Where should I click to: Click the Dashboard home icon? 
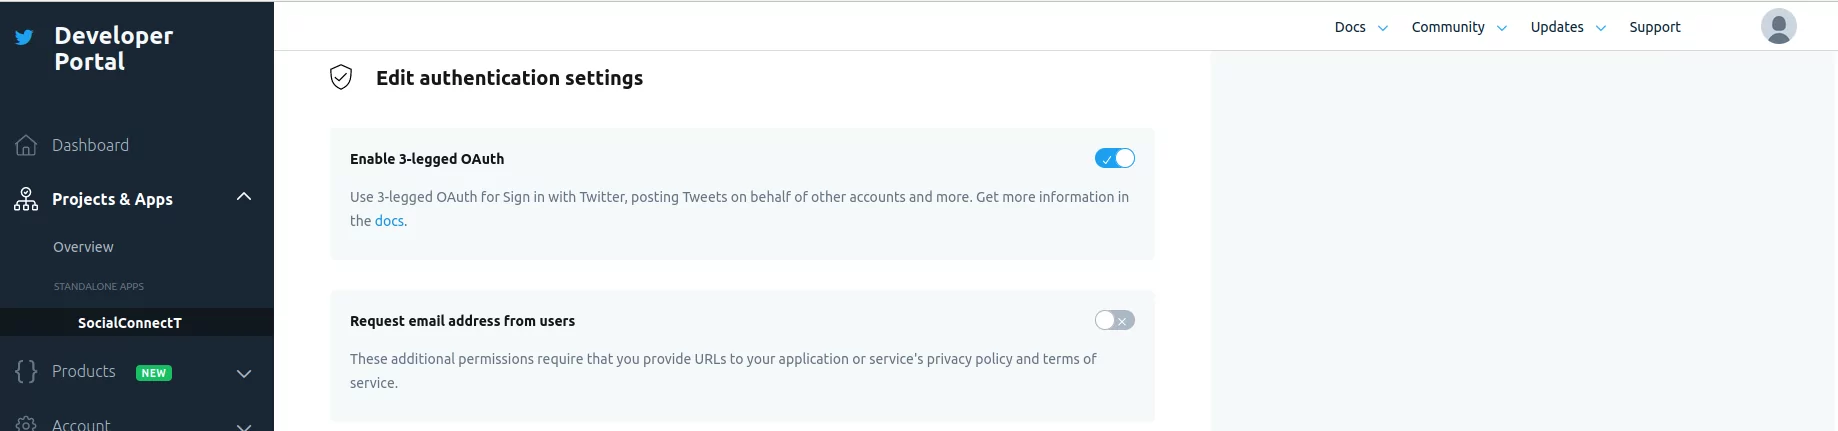coord(26,146)
